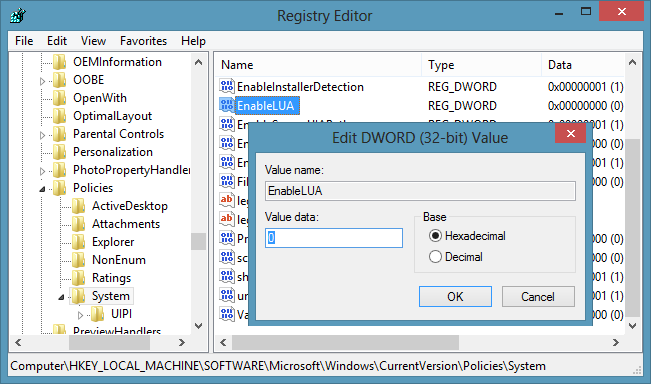Select the OptimalLayout tree label

113,116
